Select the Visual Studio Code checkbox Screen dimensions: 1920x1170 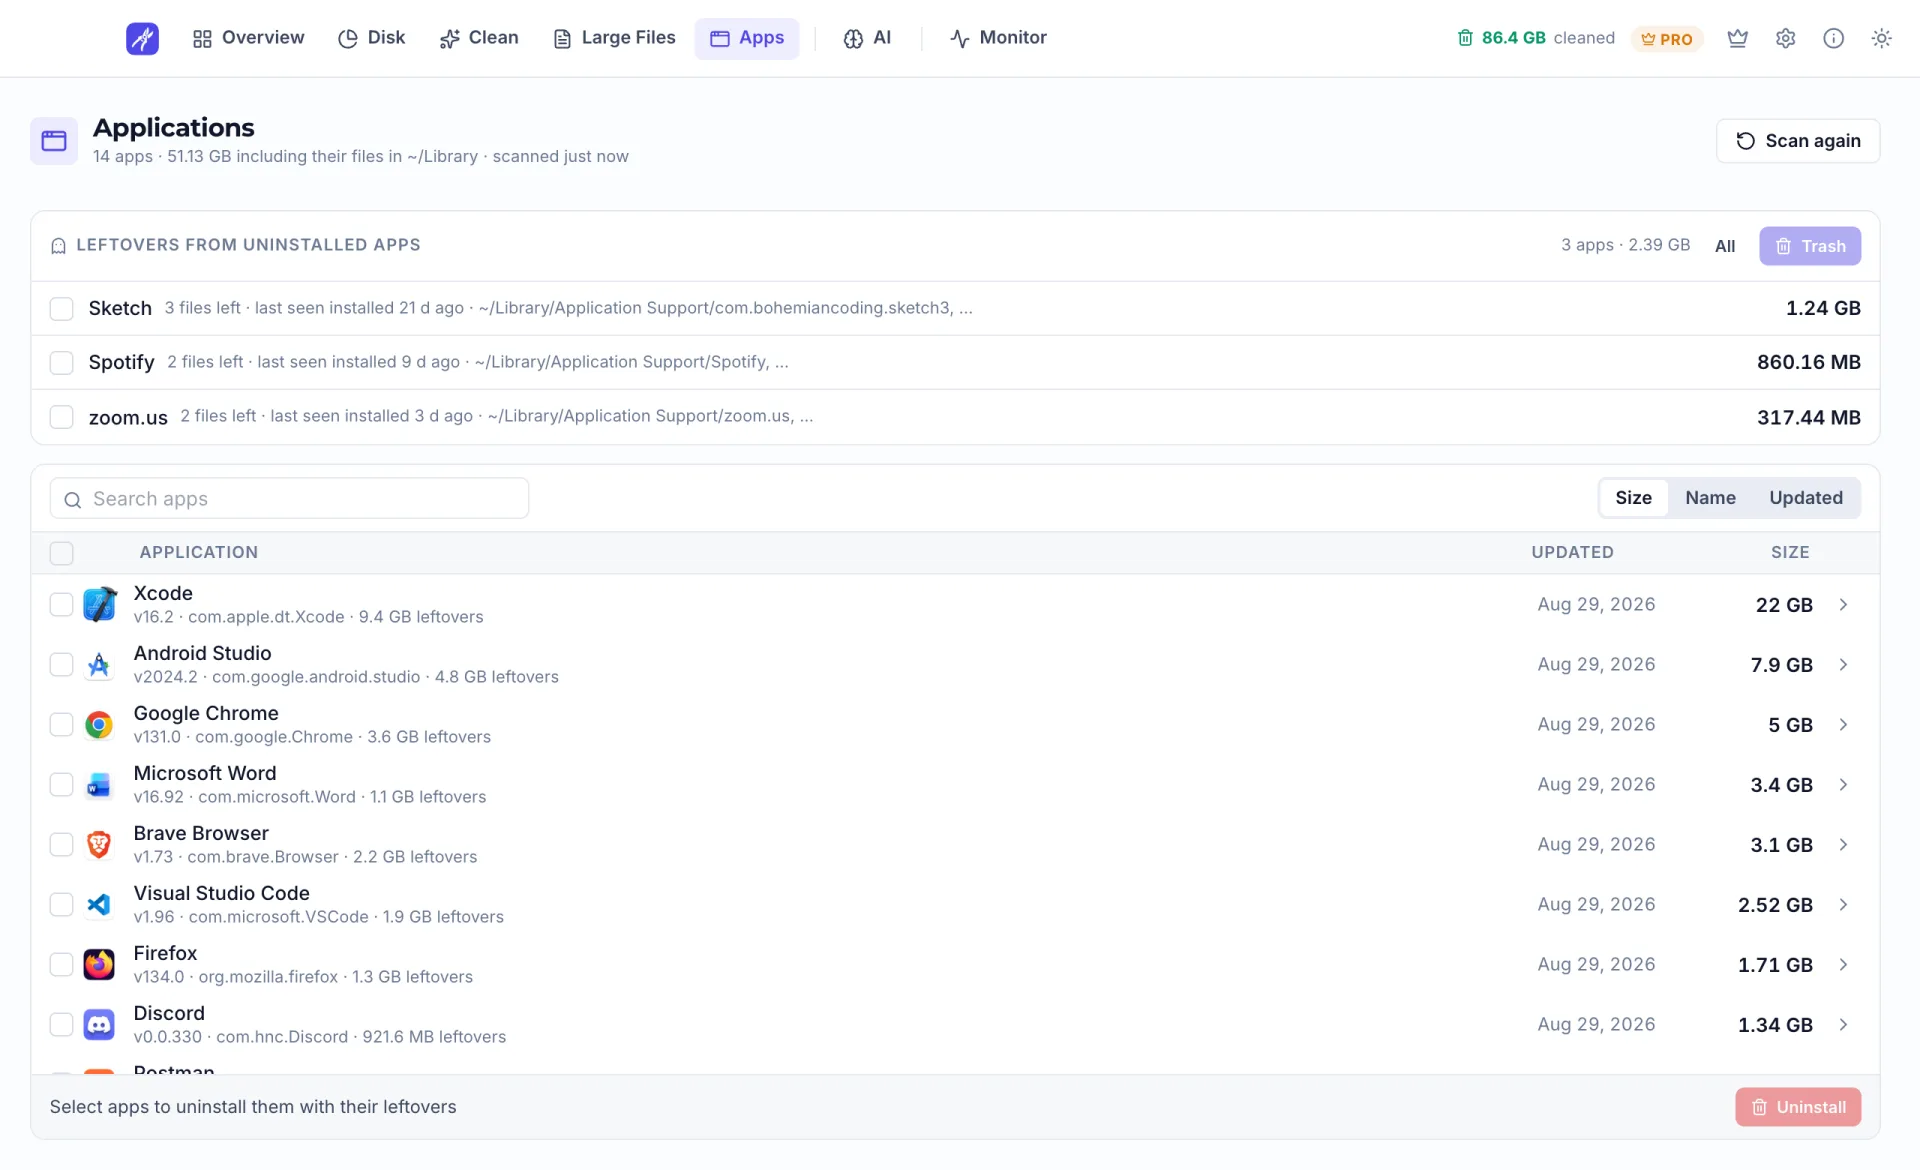click(62, 905)
